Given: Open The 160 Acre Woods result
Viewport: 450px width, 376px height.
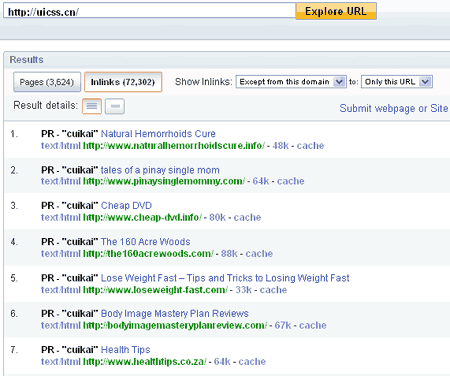Looking at the screenshot, I should (x=145, y=242).
